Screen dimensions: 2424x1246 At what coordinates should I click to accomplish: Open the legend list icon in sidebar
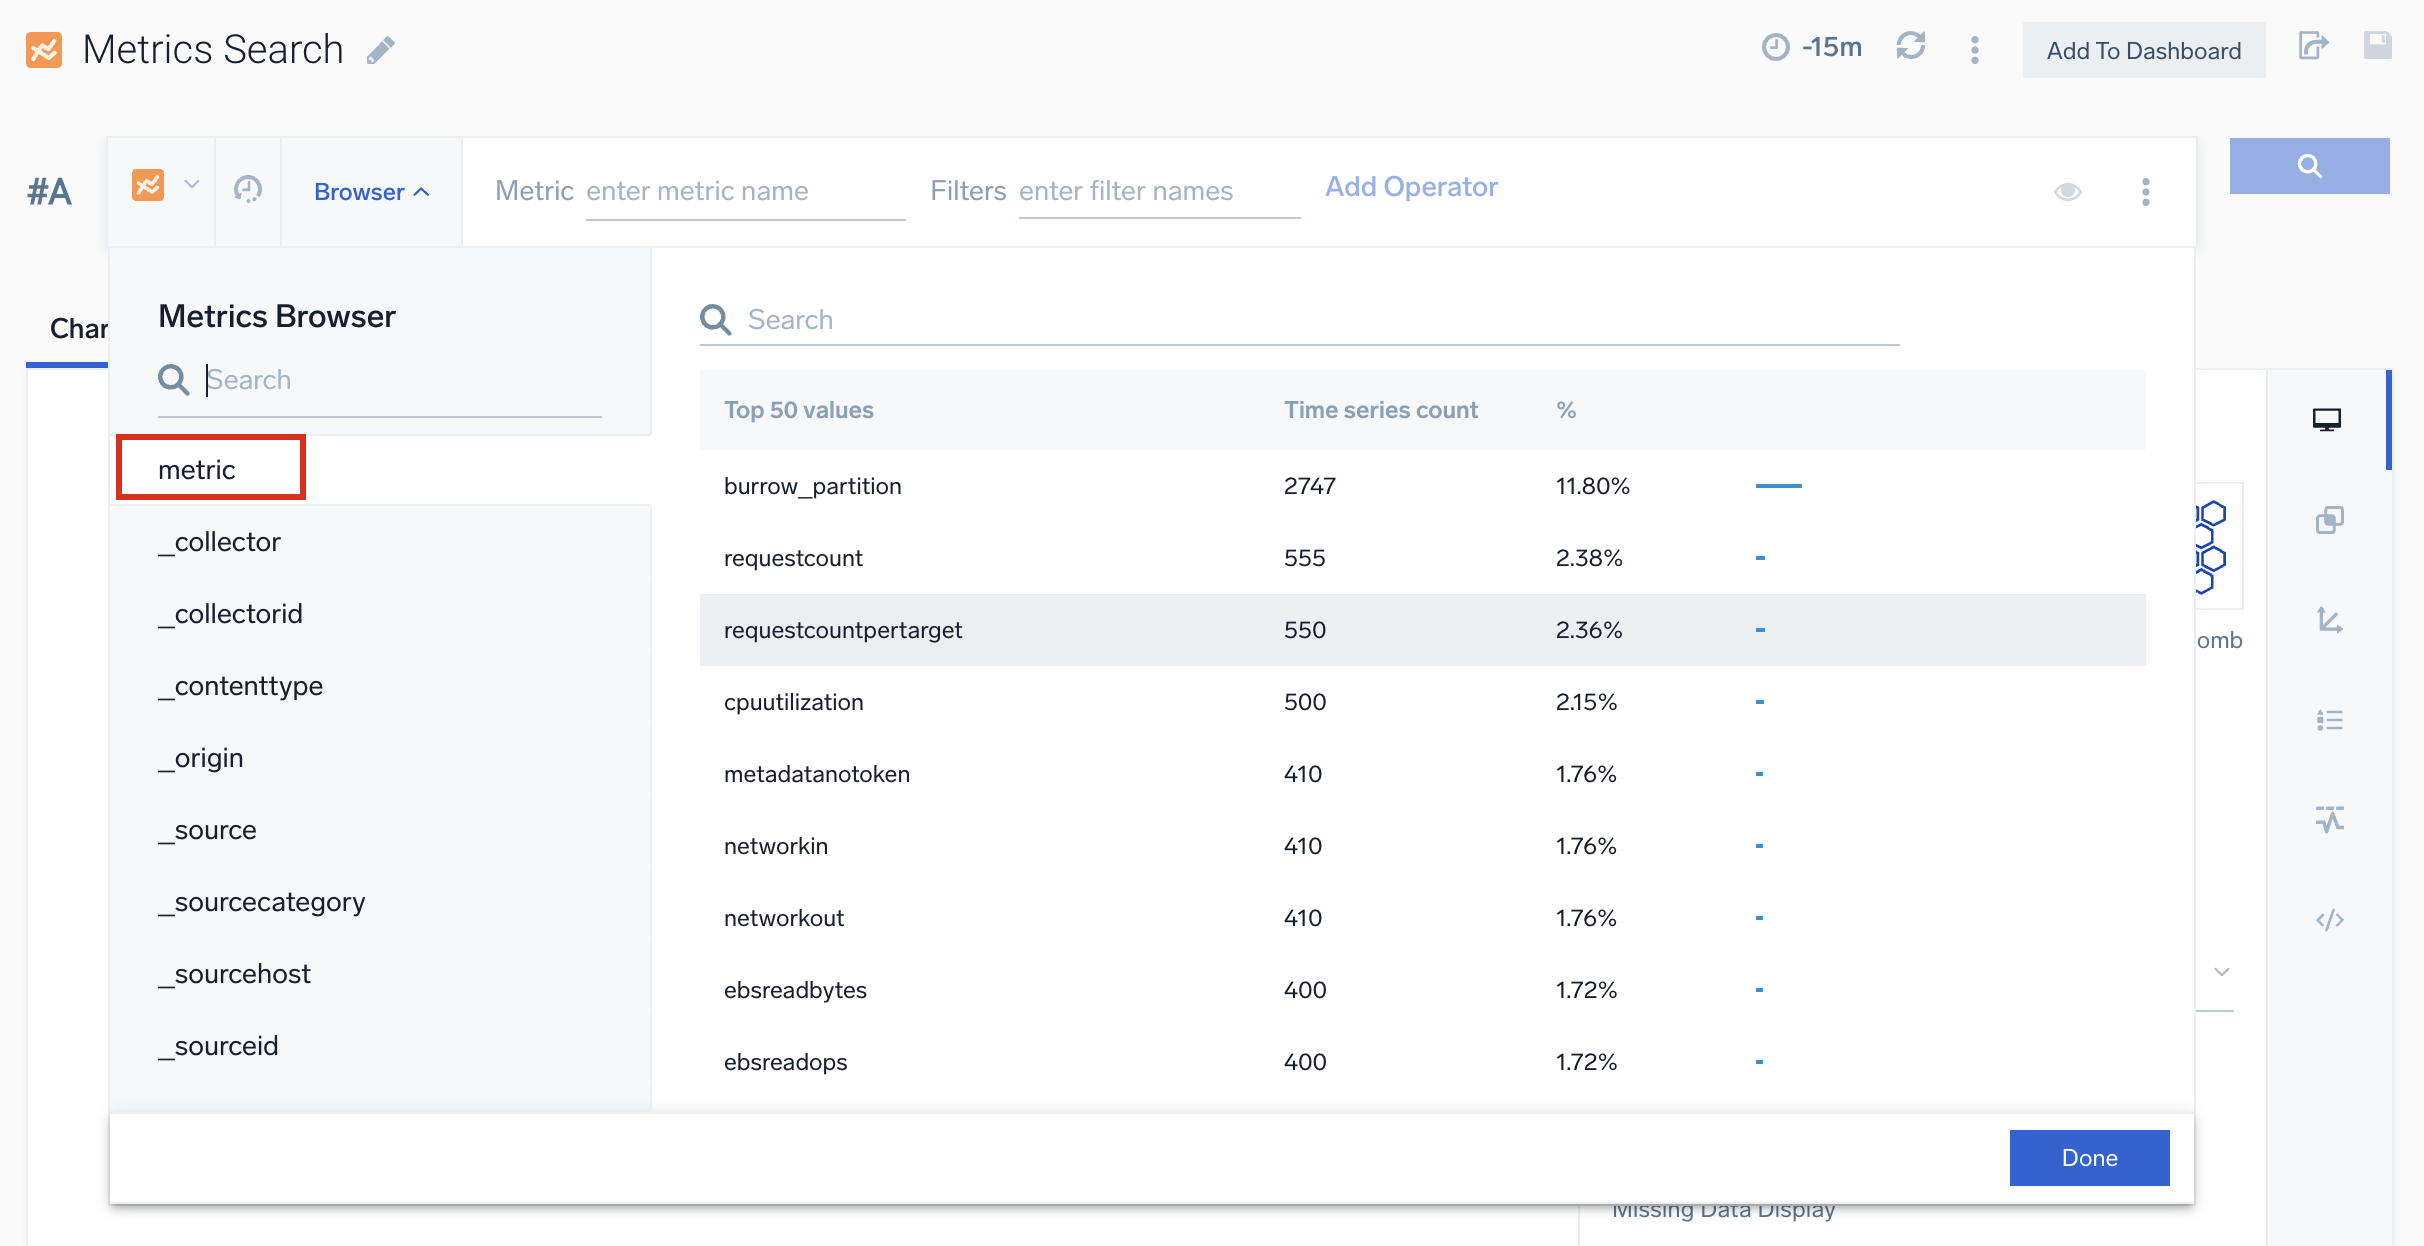point(2329,720)
